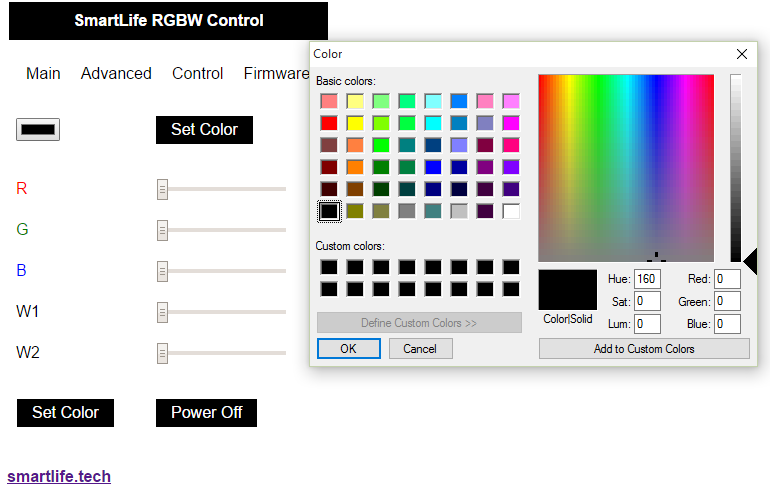Image resolution: width=770 pixels, height=498 pixels.
Task: Select olive swatch next to black
Action: tap(355, 211)
